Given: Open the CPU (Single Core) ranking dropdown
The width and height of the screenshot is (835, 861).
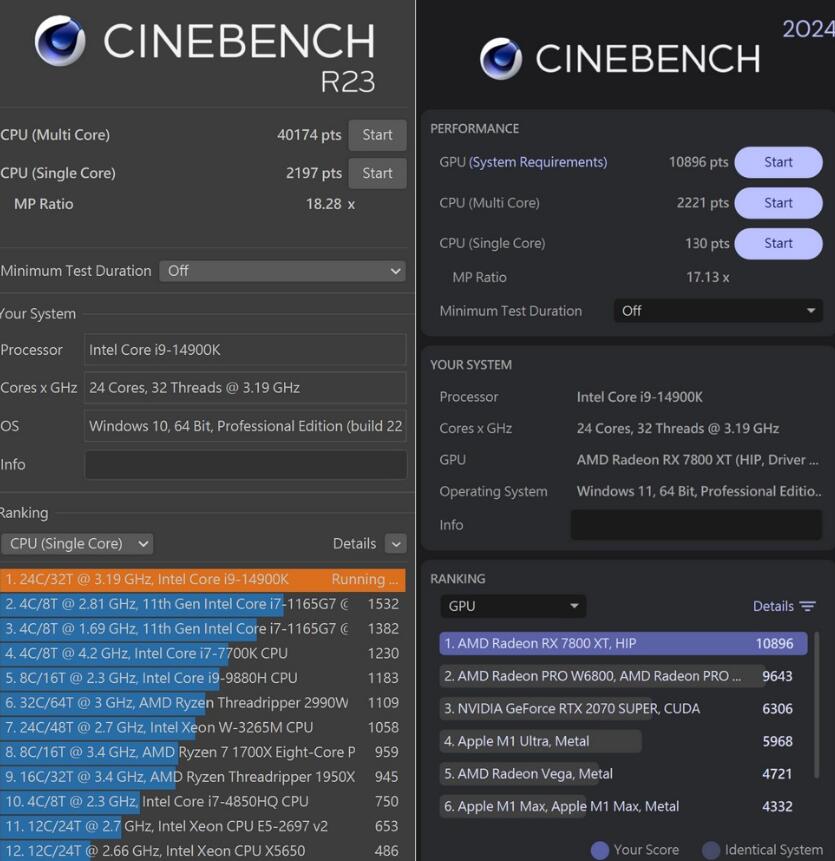Looking at the screenshot, I should click(77, 544).
